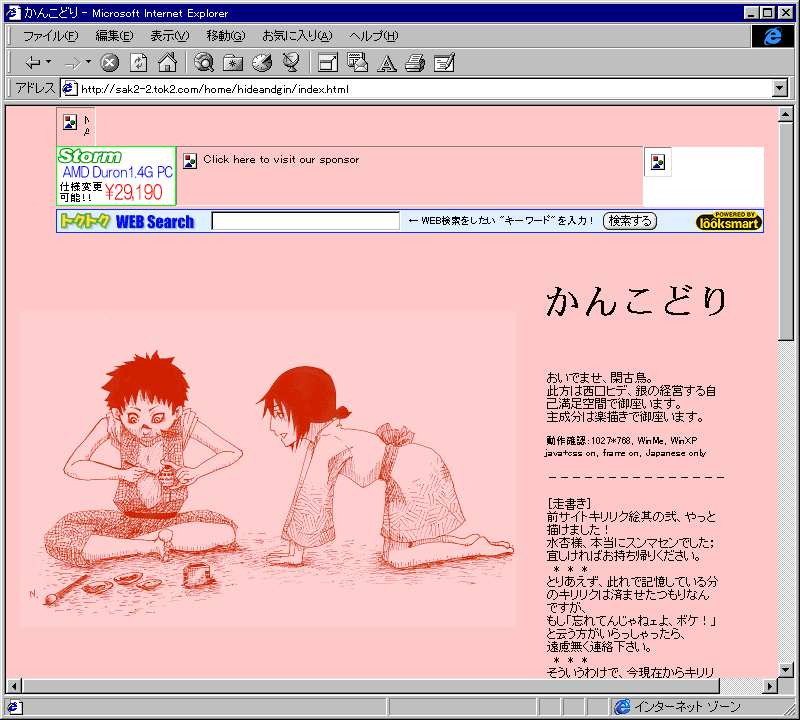Image resolution: width=800 pixels, height=720 pixels.
Task: Click the horizontal scrollbar right arrow
Action: (x=770, y=686)
